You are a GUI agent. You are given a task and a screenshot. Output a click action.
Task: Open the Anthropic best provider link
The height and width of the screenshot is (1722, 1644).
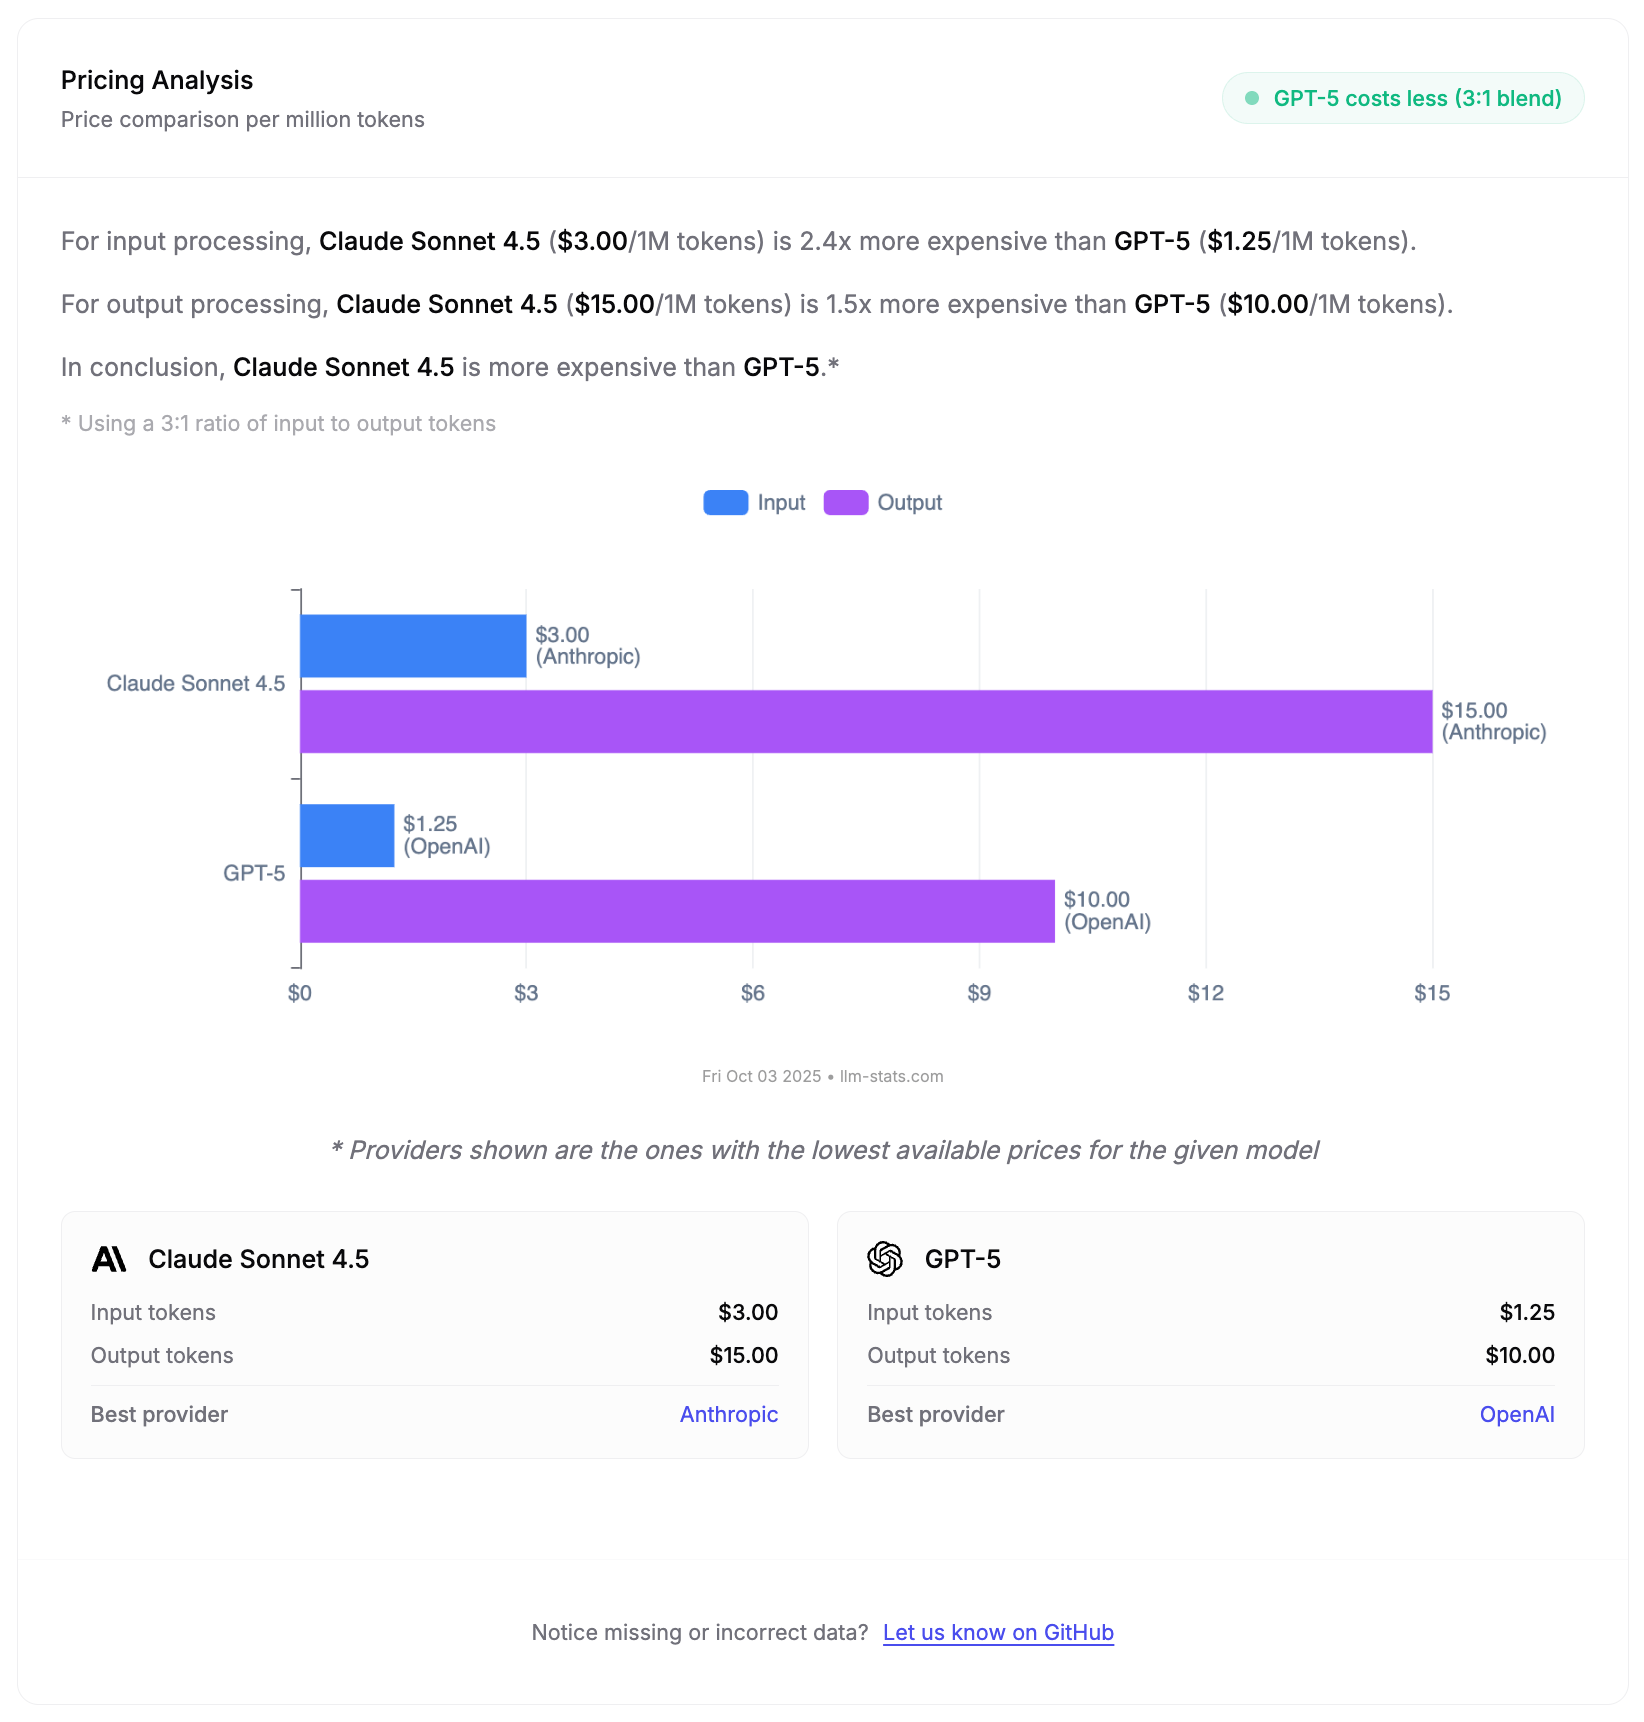[728, 1414]
